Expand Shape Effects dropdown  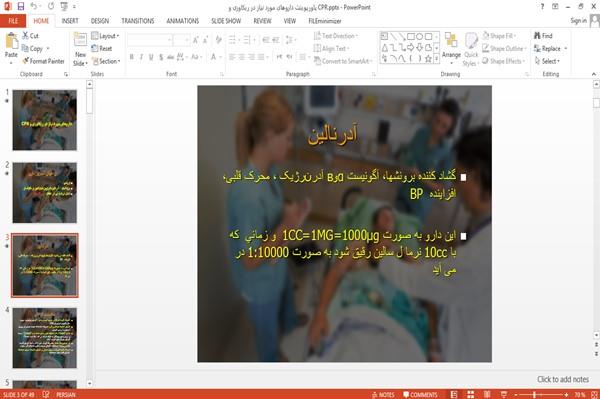tap(504, 61)
